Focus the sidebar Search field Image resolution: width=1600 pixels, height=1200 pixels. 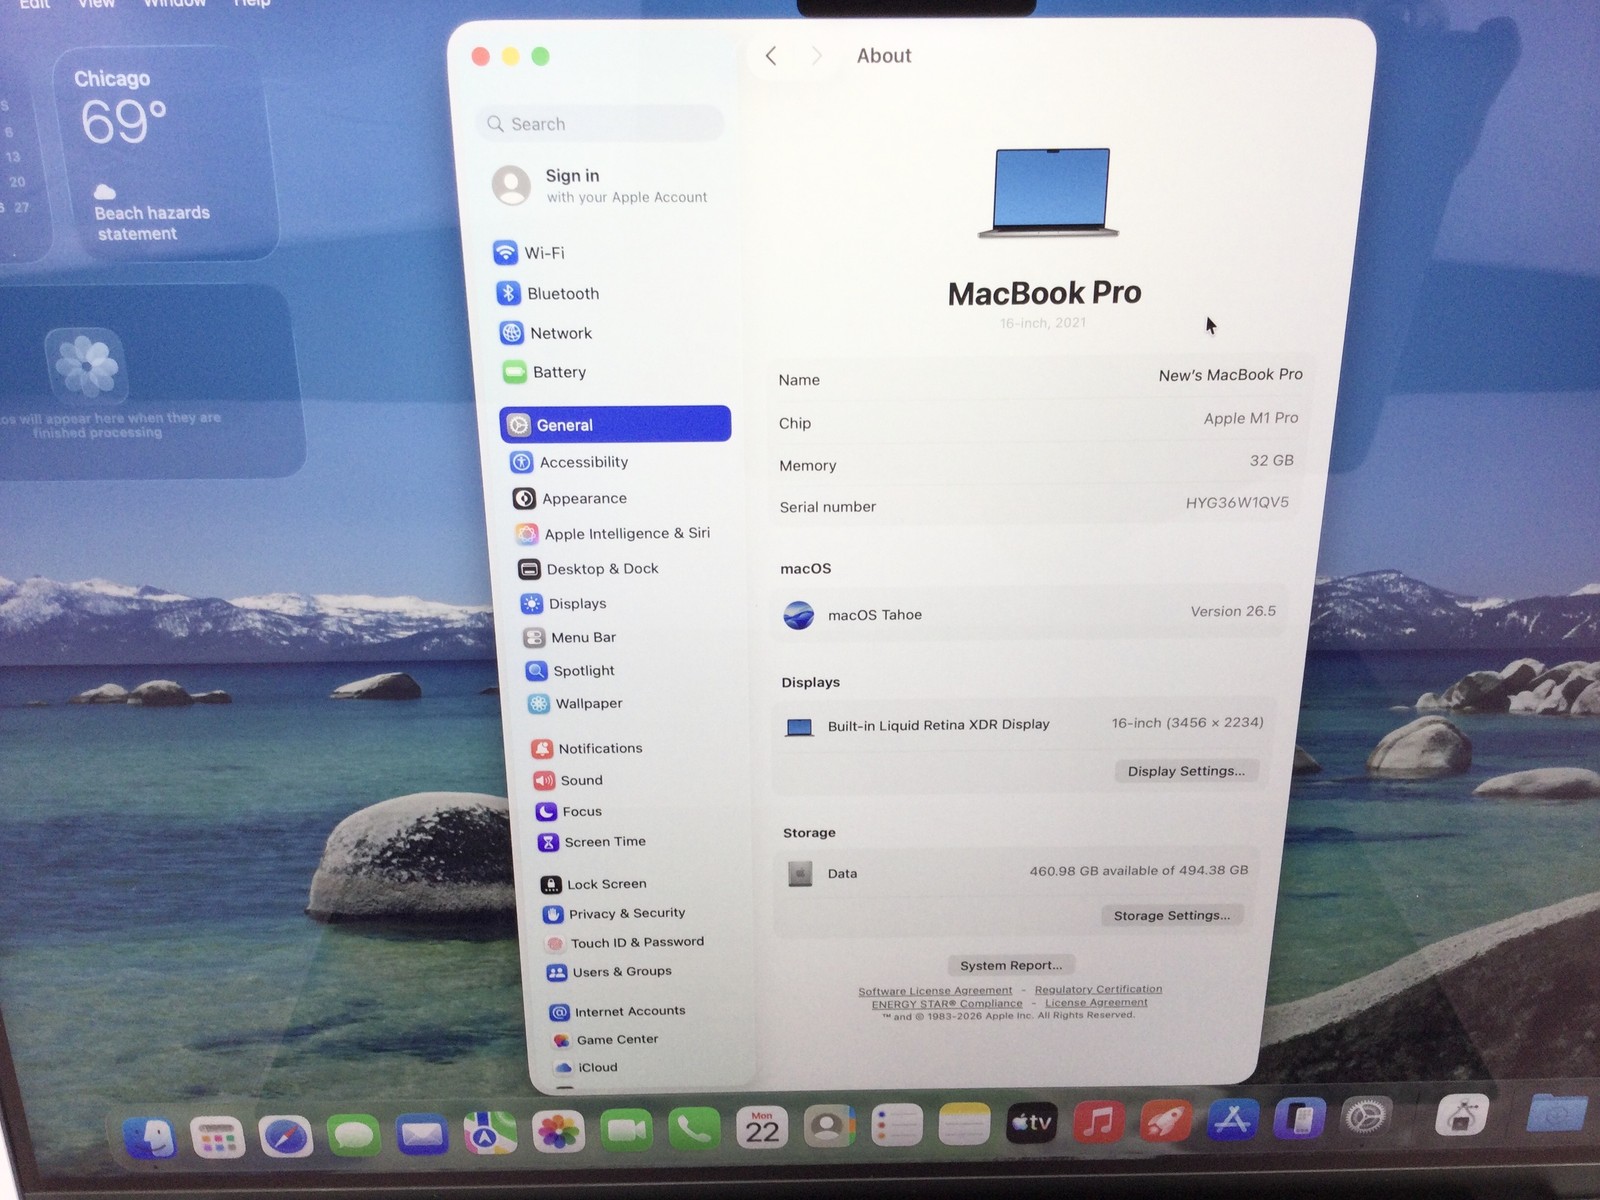[600, 124]
